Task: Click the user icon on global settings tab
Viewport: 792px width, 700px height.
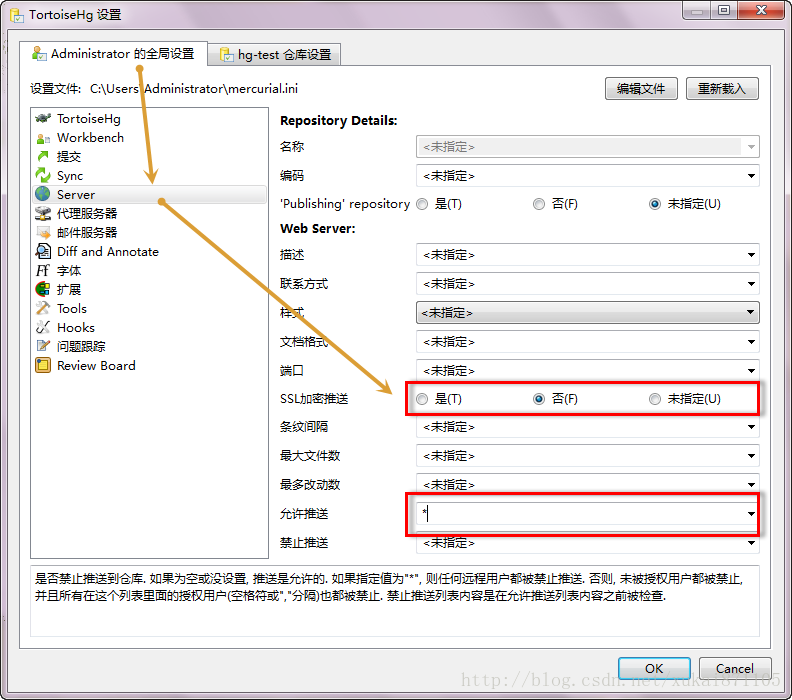Action: (39, 53)
